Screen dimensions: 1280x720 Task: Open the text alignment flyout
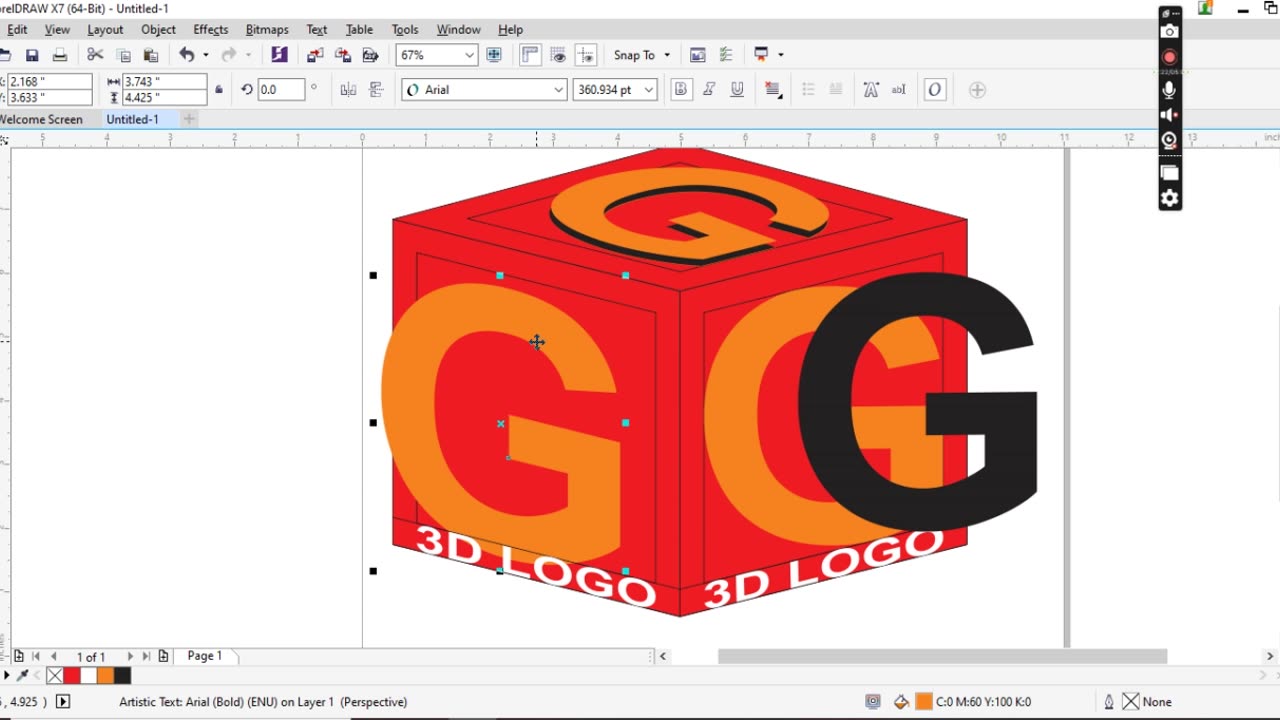pos(773,90)
